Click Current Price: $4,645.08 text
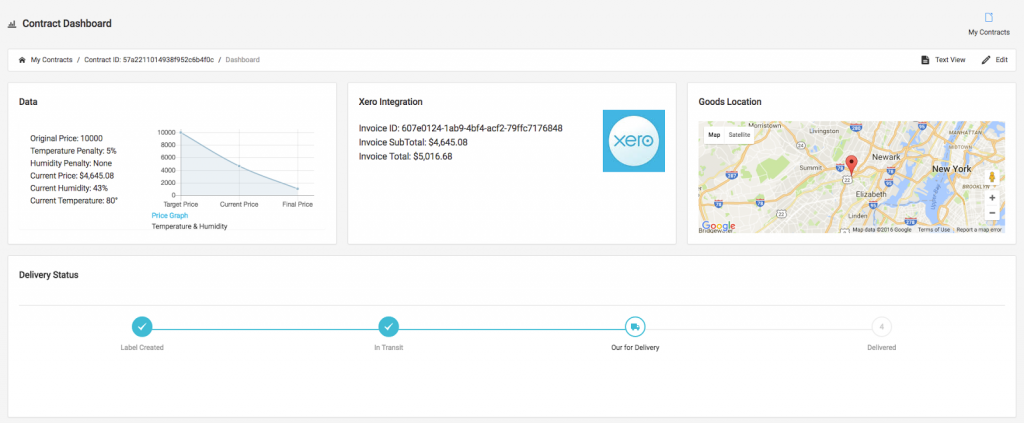The height and width of the screenshot is (423, 1024). (x=72, y=176)
